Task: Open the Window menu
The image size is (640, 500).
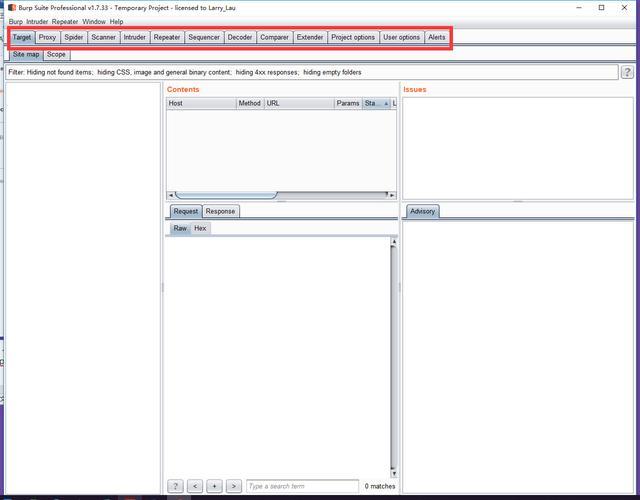Action: pos(94,22)
